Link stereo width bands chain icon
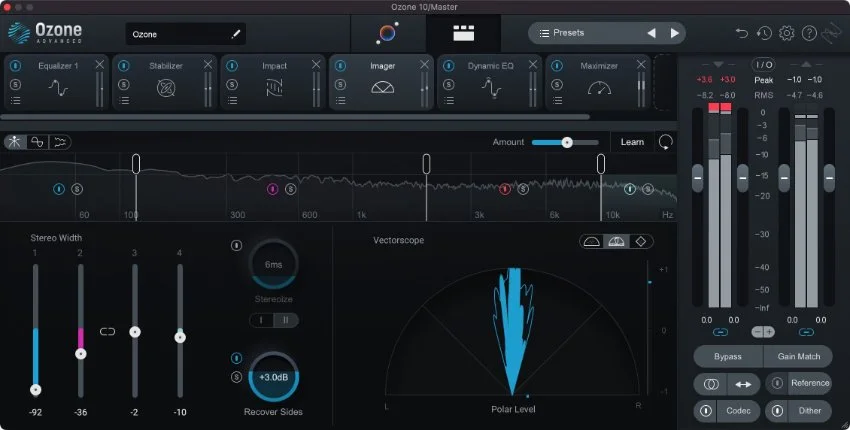The height and width of the screenshot is (430, 850). (107, 332)
